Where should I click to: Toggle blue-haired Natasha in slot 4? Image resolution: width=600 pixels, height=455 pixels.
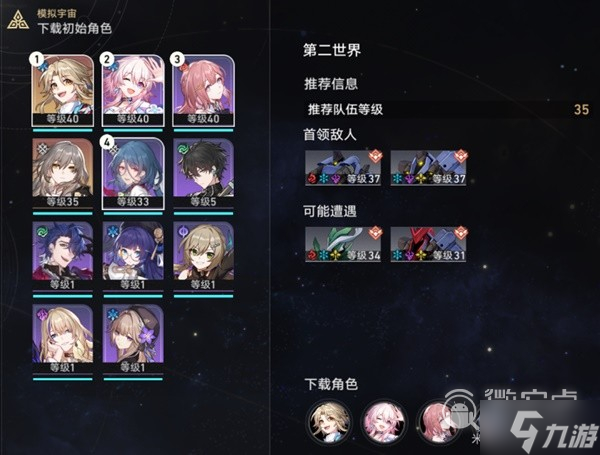coord(133,173)
